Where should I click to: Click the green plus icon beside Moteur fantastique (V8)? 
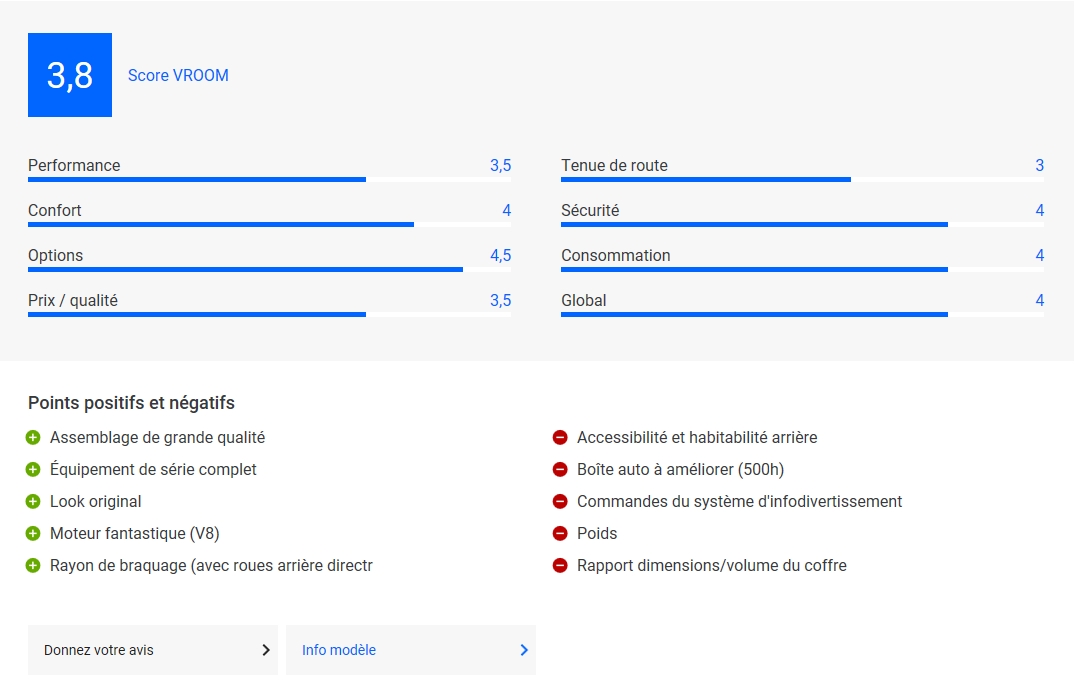[33, 534]
